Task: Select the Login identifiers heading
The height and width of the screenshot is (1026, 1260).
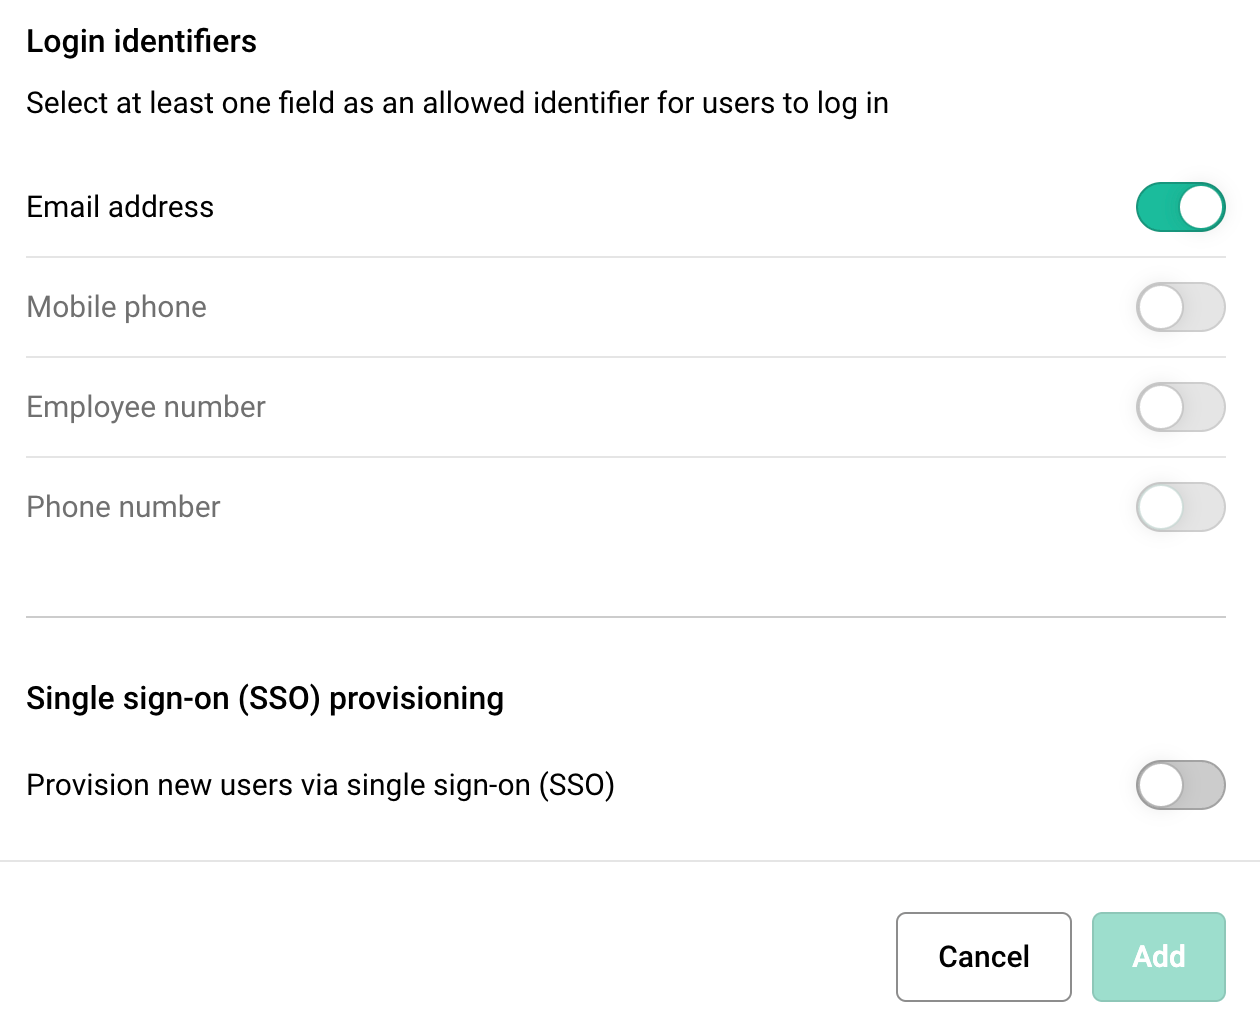Action: click(141, 41)
